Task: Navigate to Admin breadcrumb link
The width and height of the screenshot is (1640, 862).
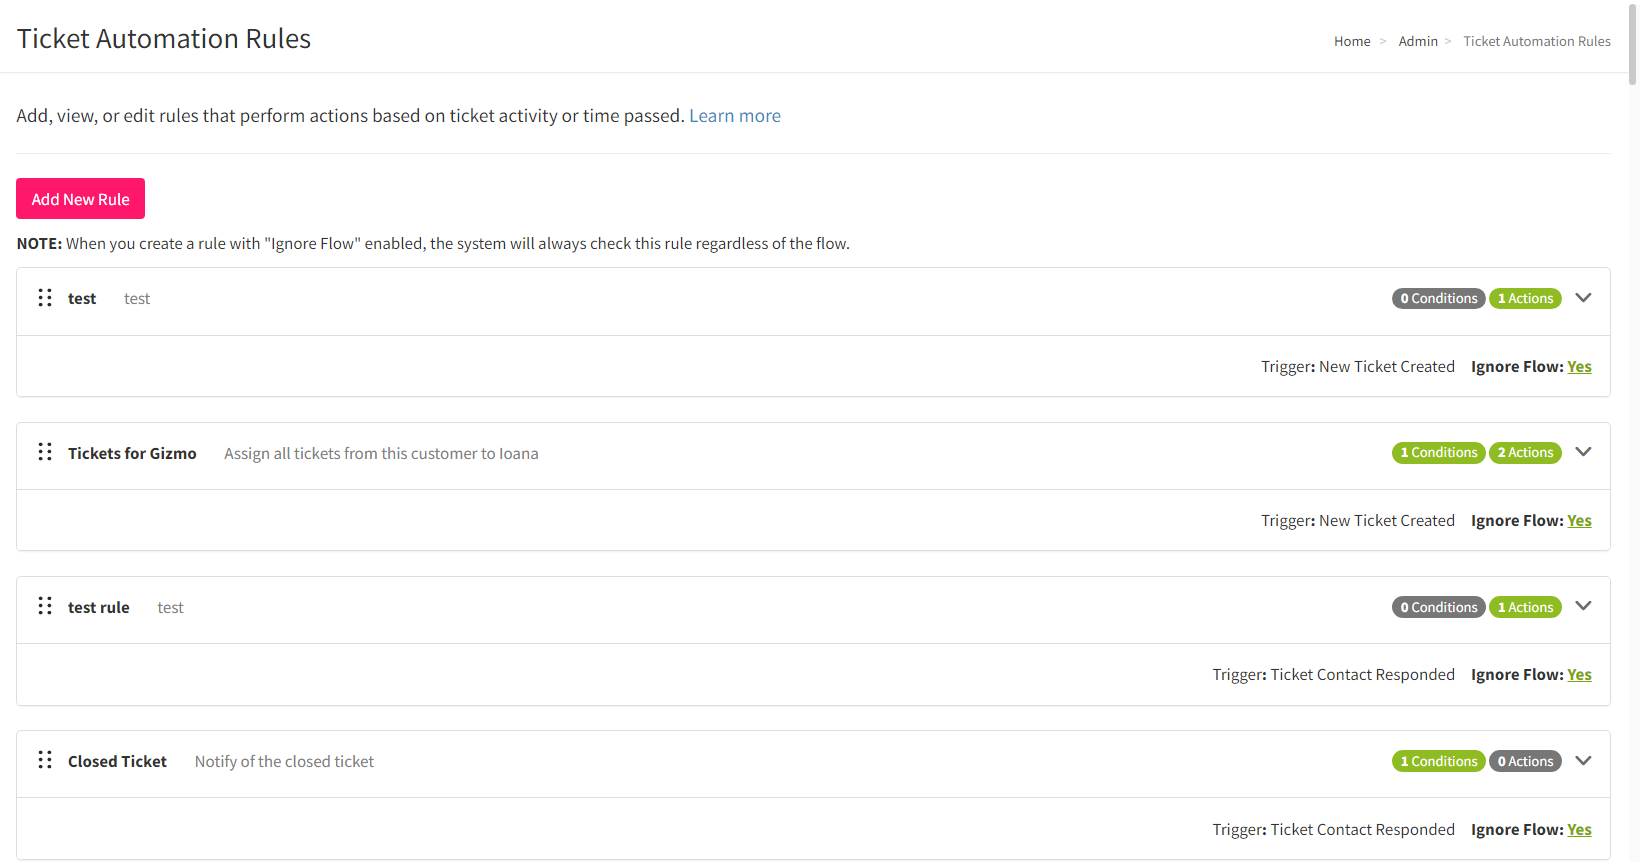Action: pyautogui.click(x=1417, y=41)
